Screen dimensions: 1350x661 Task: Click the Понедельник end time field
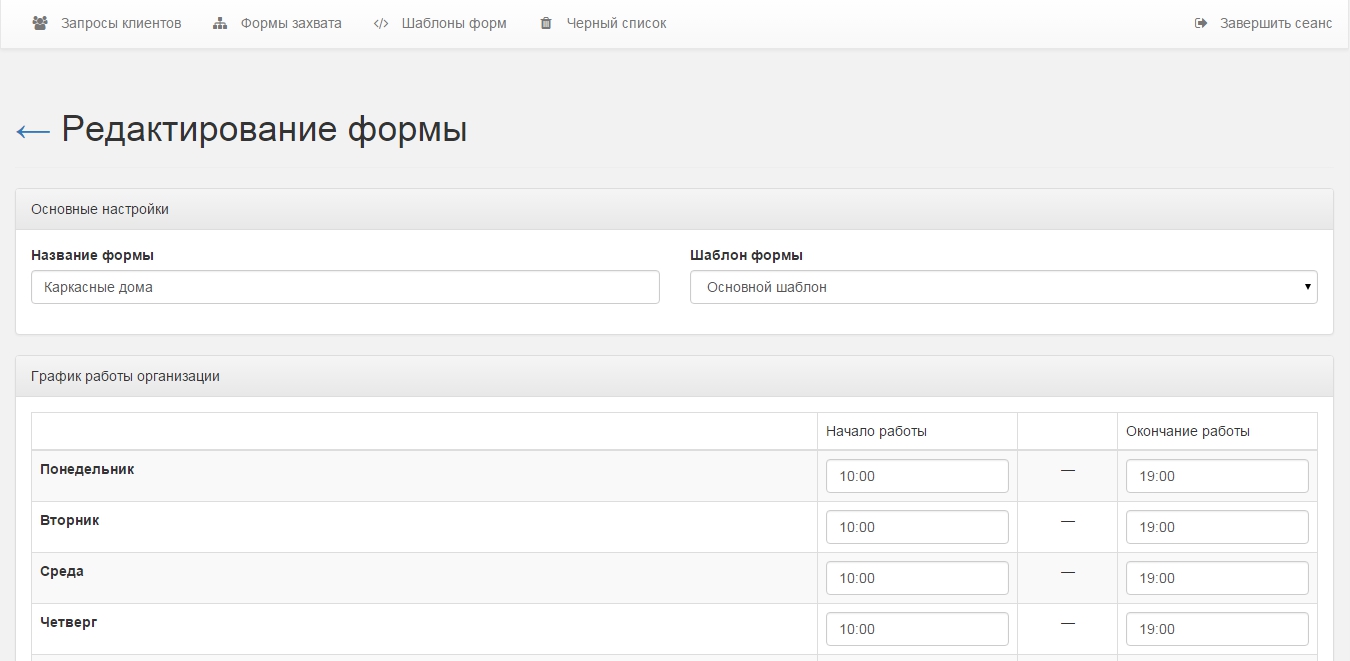coord(1217,476)
